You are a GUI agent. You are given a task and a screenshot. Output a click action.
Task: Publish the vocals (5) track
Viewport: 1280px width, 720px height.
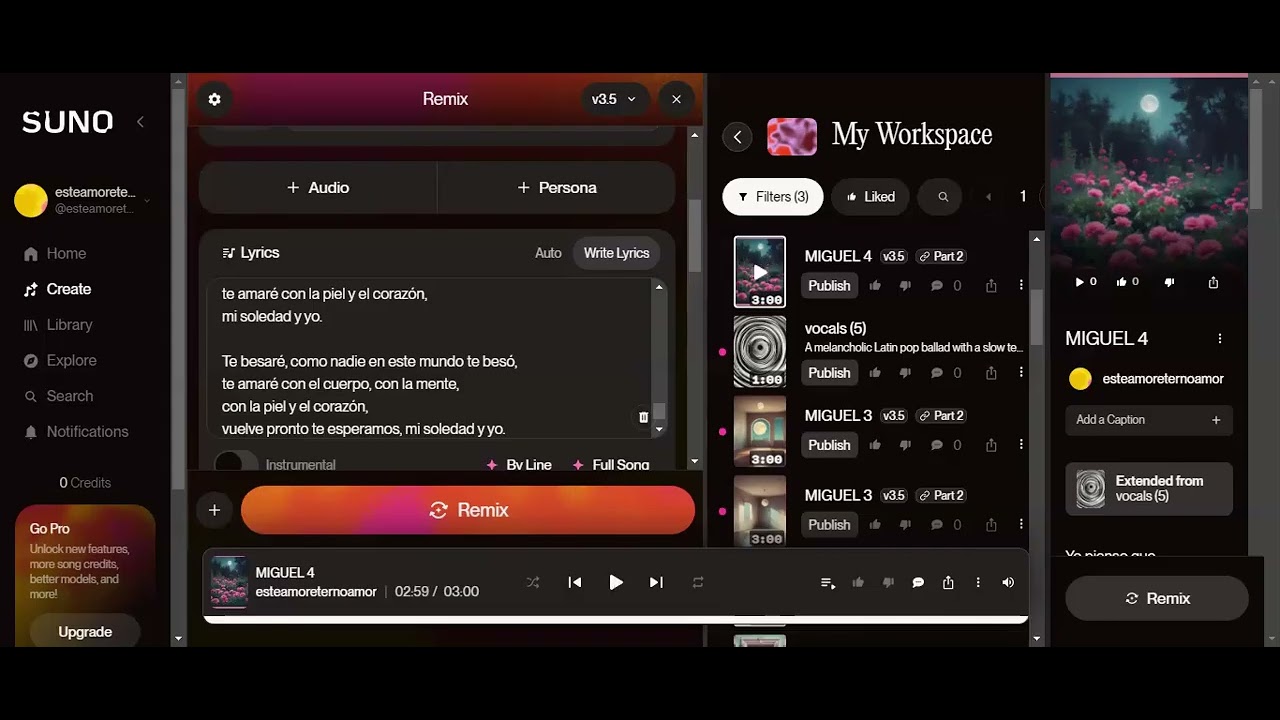coord(829,373)
